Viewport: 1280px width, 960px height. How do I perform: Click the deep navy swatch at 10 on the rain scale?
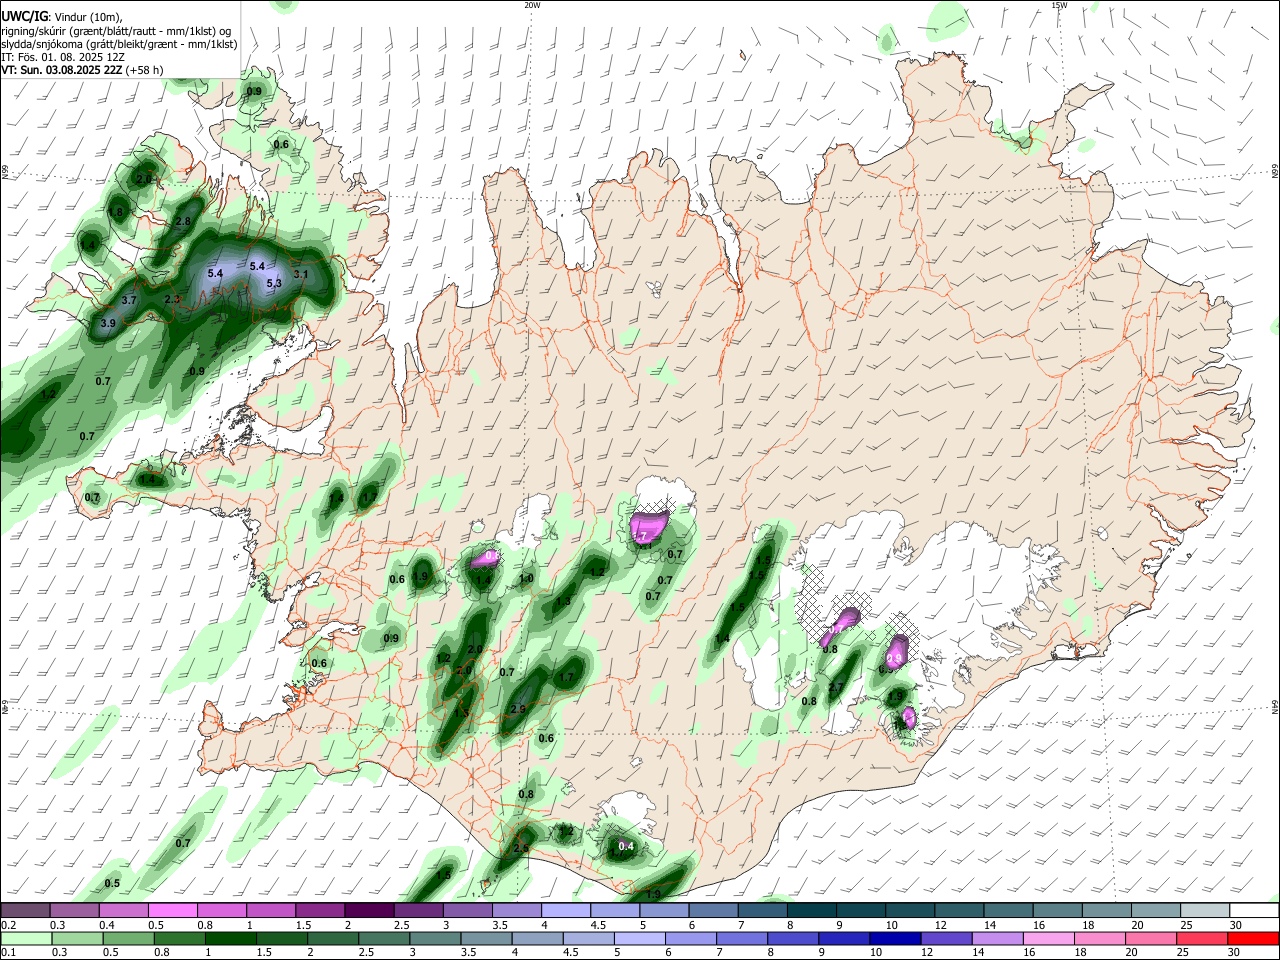click(x=894, y=938)
